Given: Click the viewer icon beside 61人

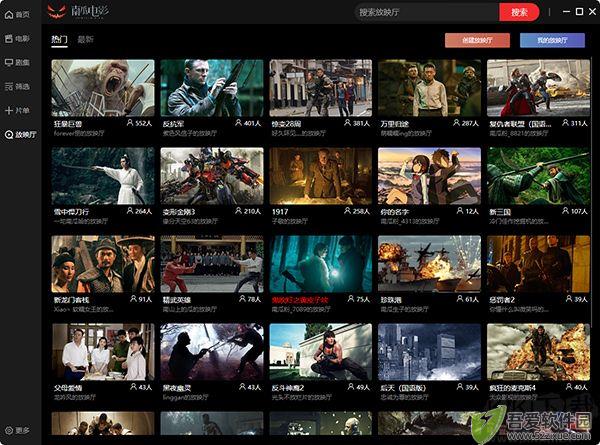Looking at the screenshot, I should point(460,299).
